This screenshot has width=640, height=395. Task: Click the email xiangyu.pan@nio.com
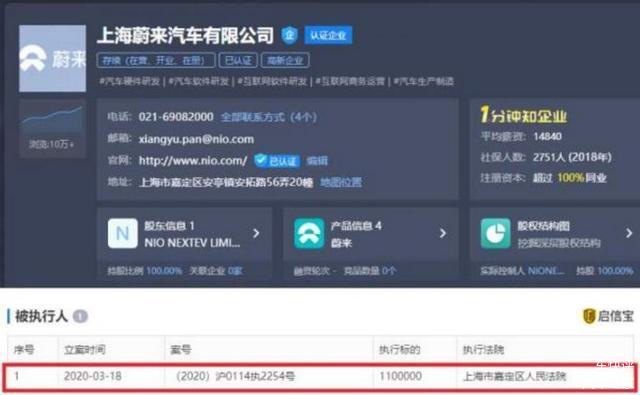click(x=196, y=139)
